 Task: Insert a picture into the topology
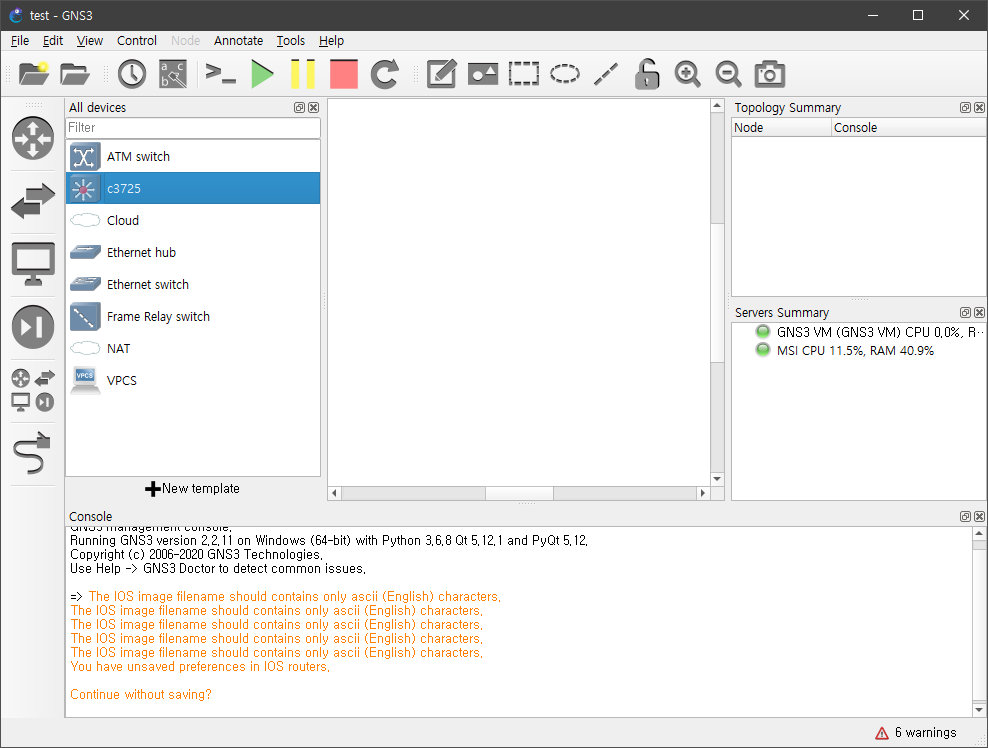pos(483,74)
